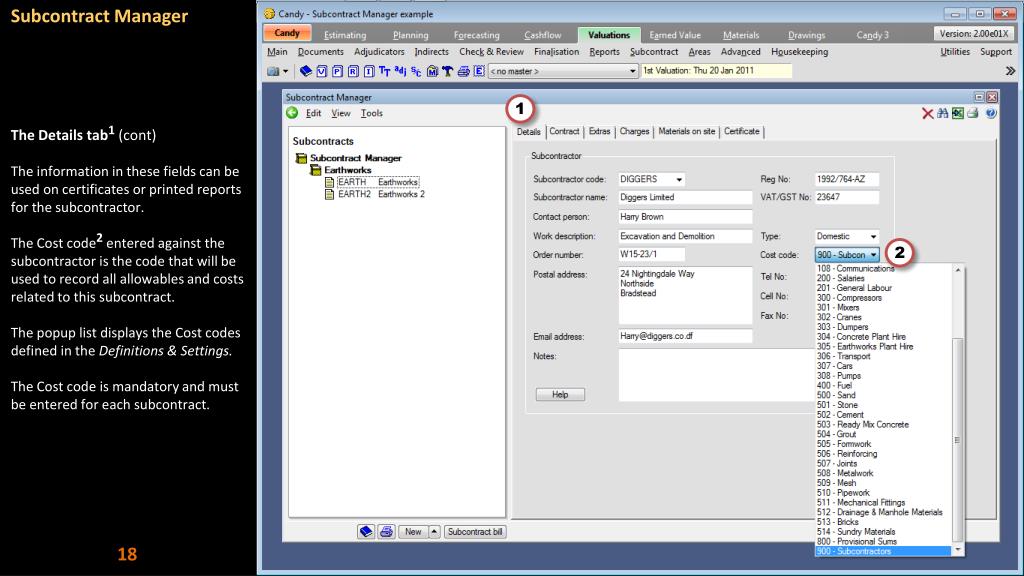Click the Reg No field
1024x576 pixels.
[x=846, y=179]
